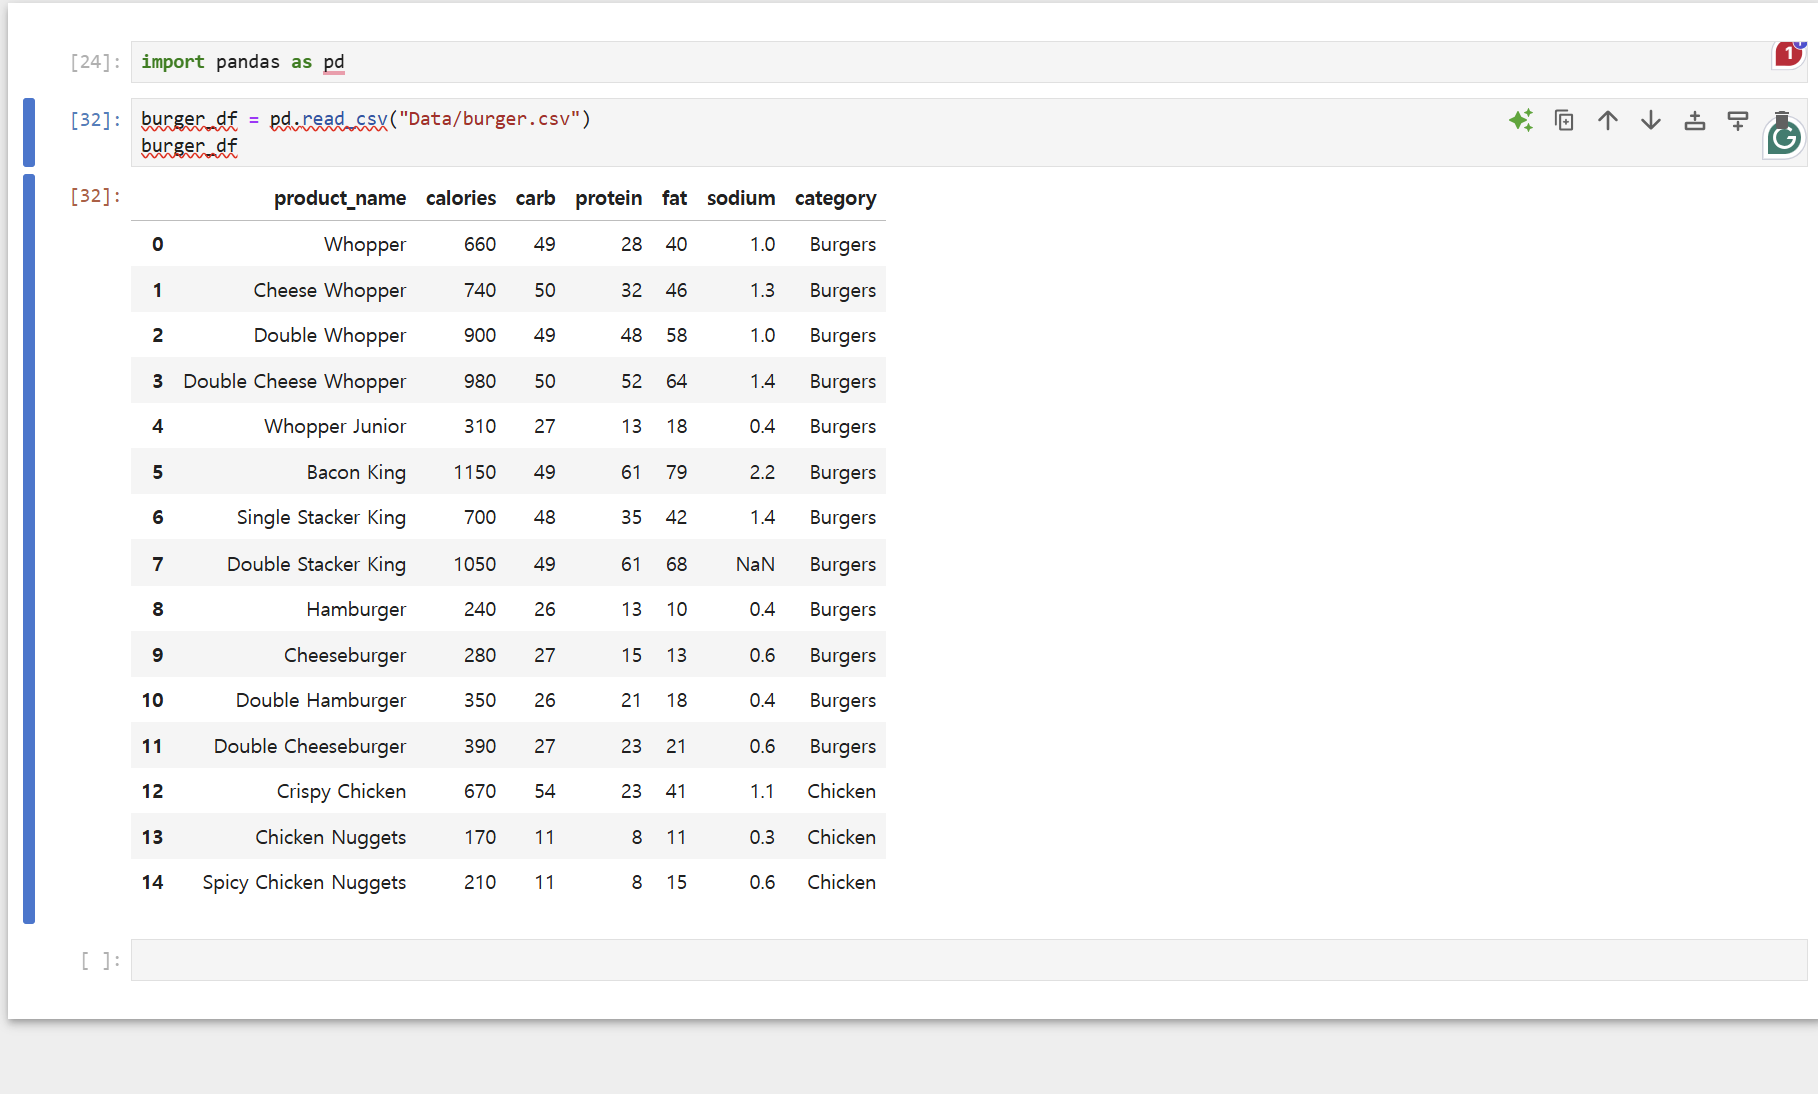The width and height of the screenshot is (1818, 1094).
Task: Click the calories value 980
Action: 480,381
